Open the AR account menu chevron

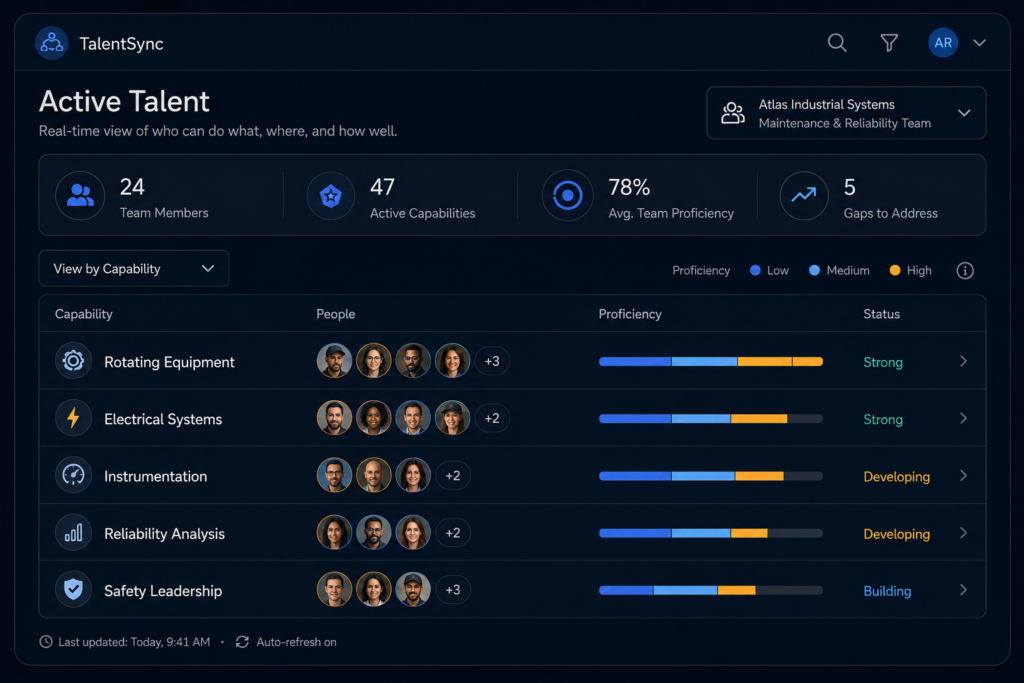pyautogui.click(x=980, y=43)
